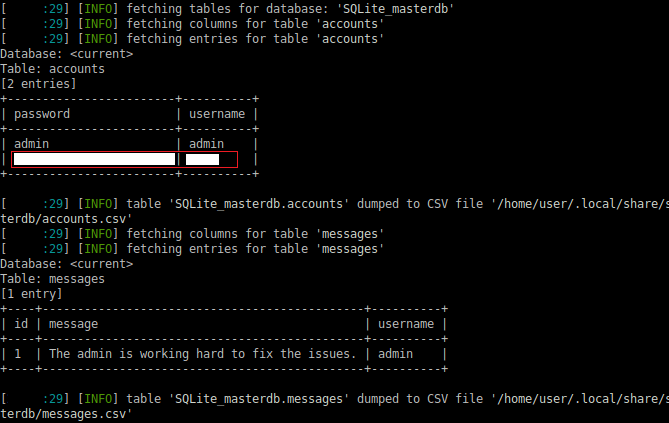Click the admin password cell
Viewport: 669px width, 423px height.
[32, 144]
